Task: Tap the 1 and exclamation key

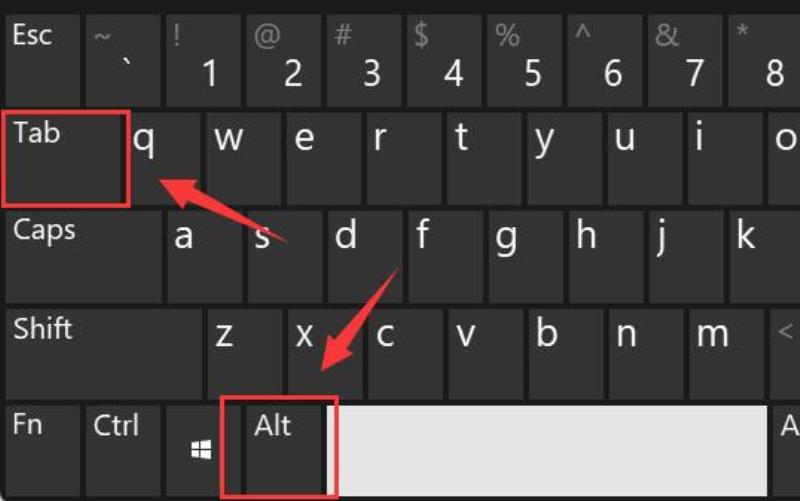Action: (203, 60)
